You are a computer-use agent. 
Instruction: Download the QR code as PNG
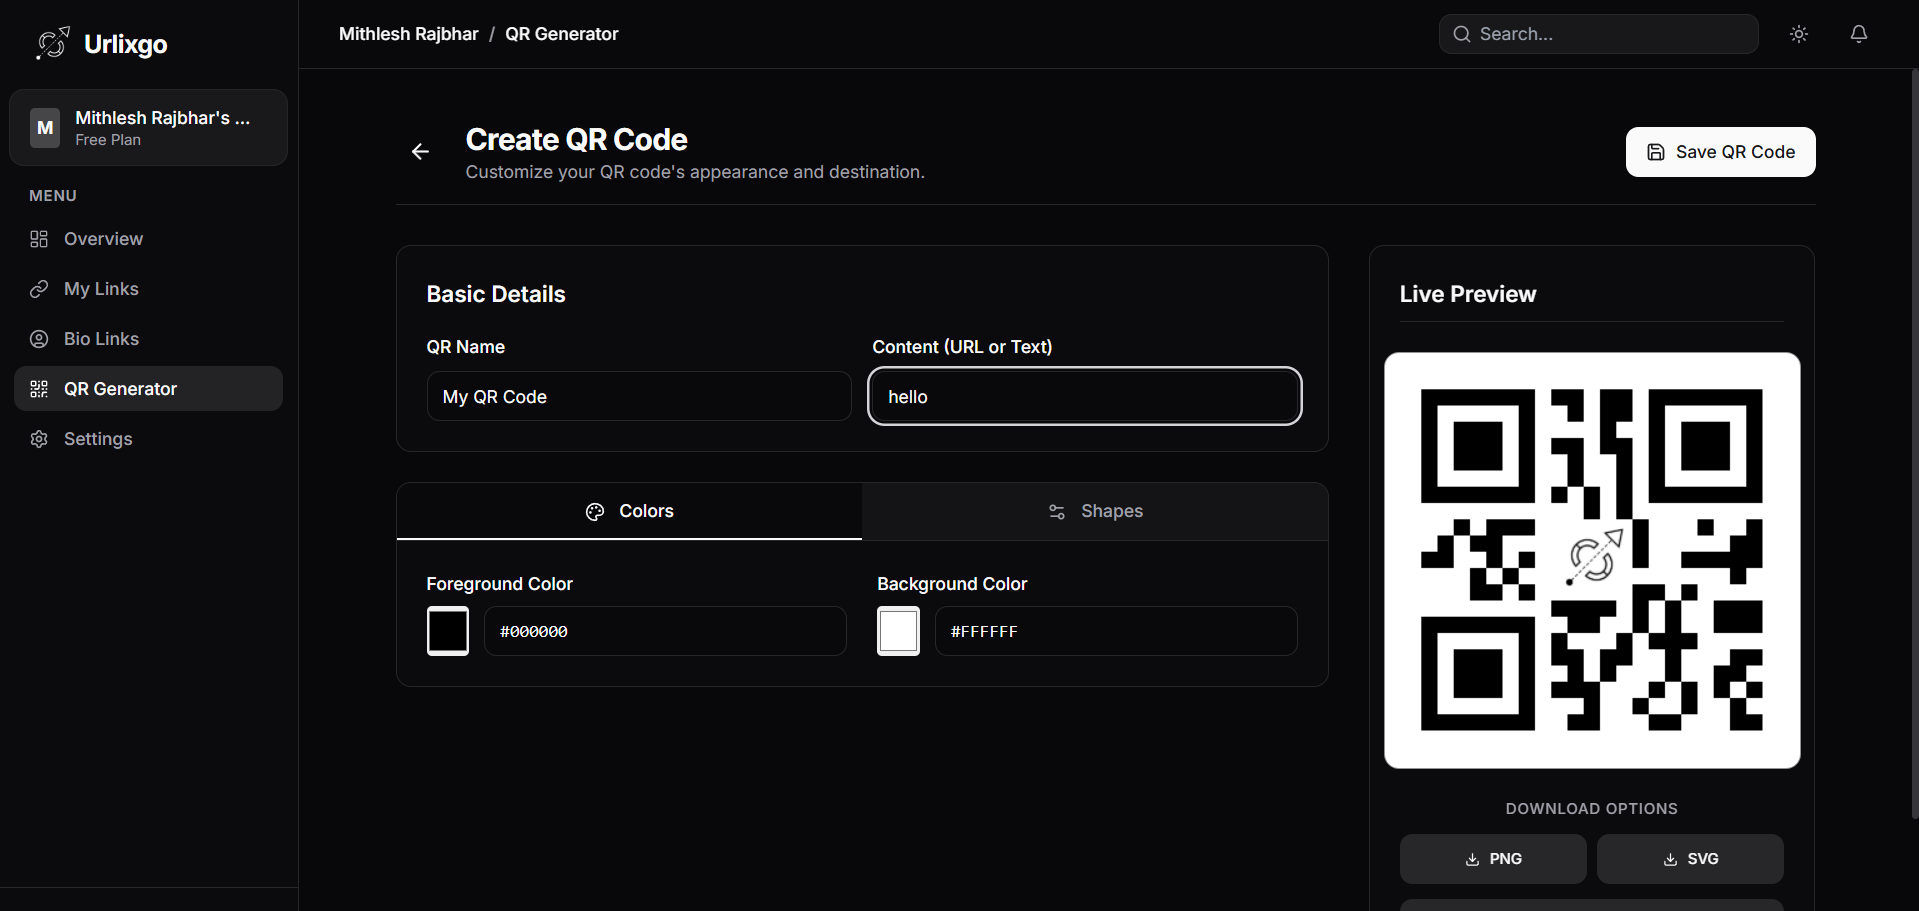coord(1493,859)
